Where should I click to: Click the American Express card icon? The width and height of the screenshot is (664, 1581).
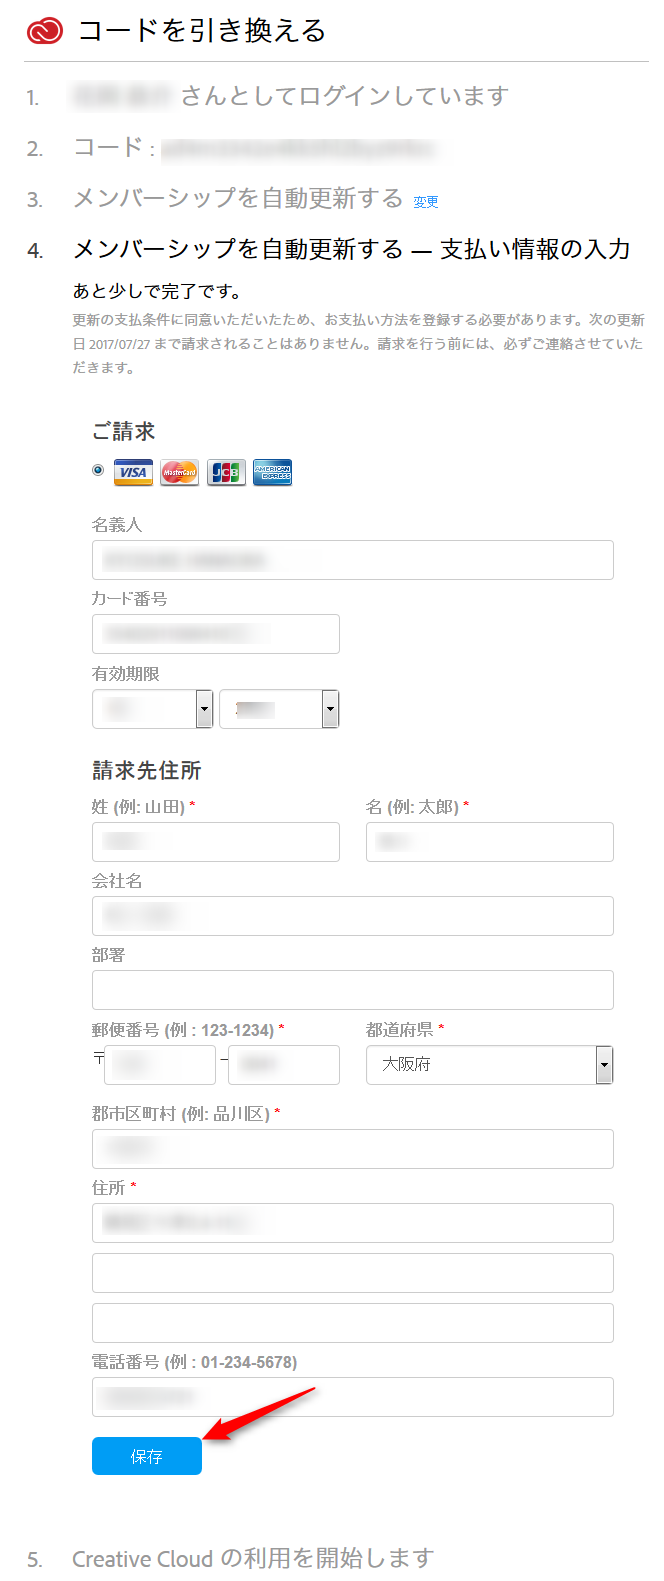tap(272, 472)
